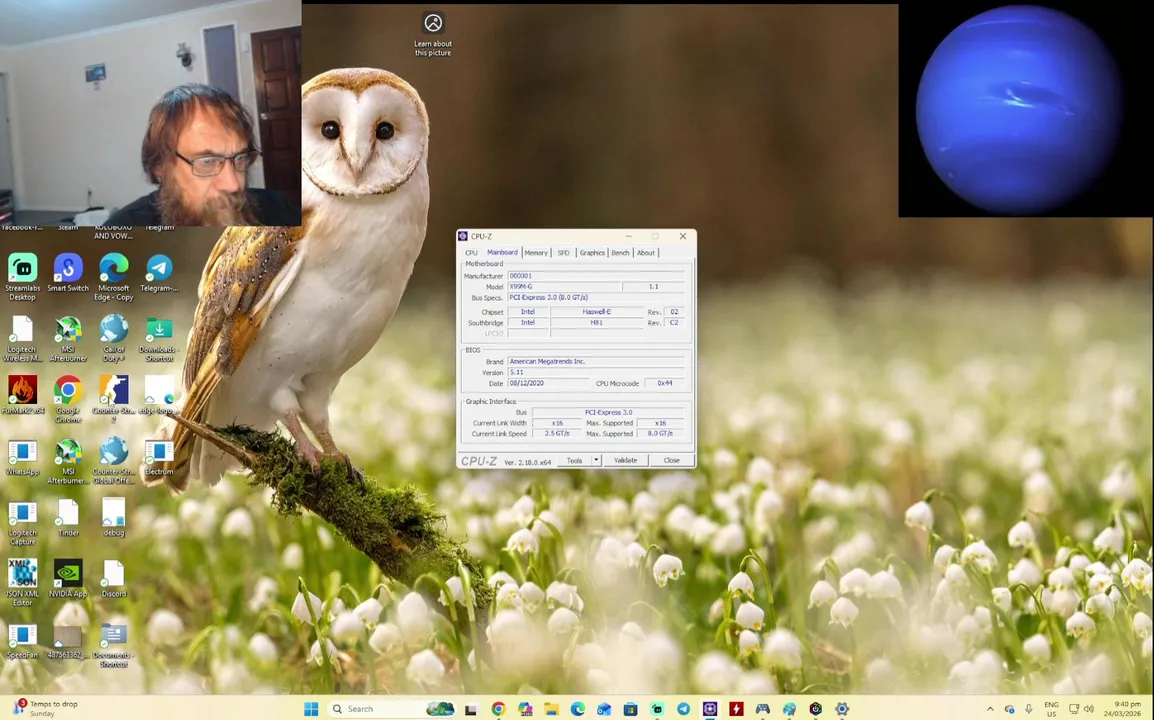
Task: Select the Electrum desktop icon
Action: coord(159,456)
